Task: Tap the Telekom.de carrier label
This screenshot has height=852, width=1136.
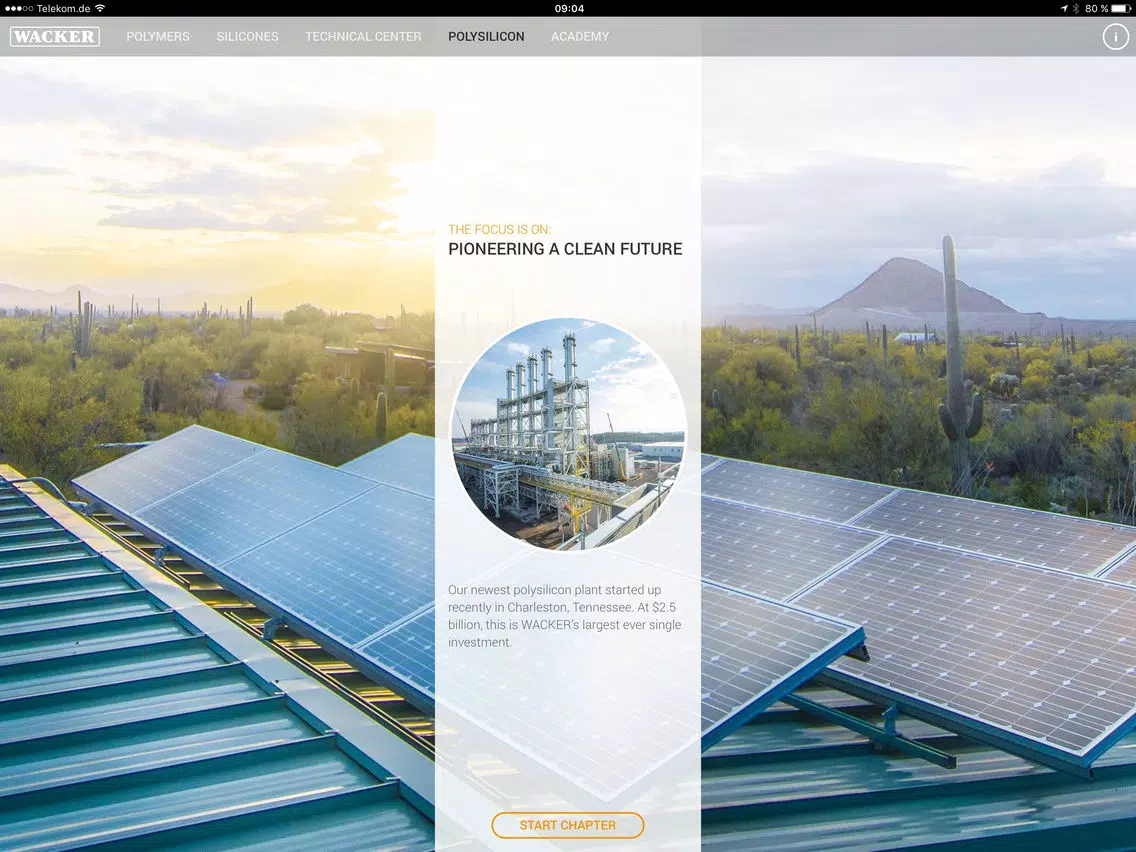Action: pyautogui.click(x=63, y=8)
